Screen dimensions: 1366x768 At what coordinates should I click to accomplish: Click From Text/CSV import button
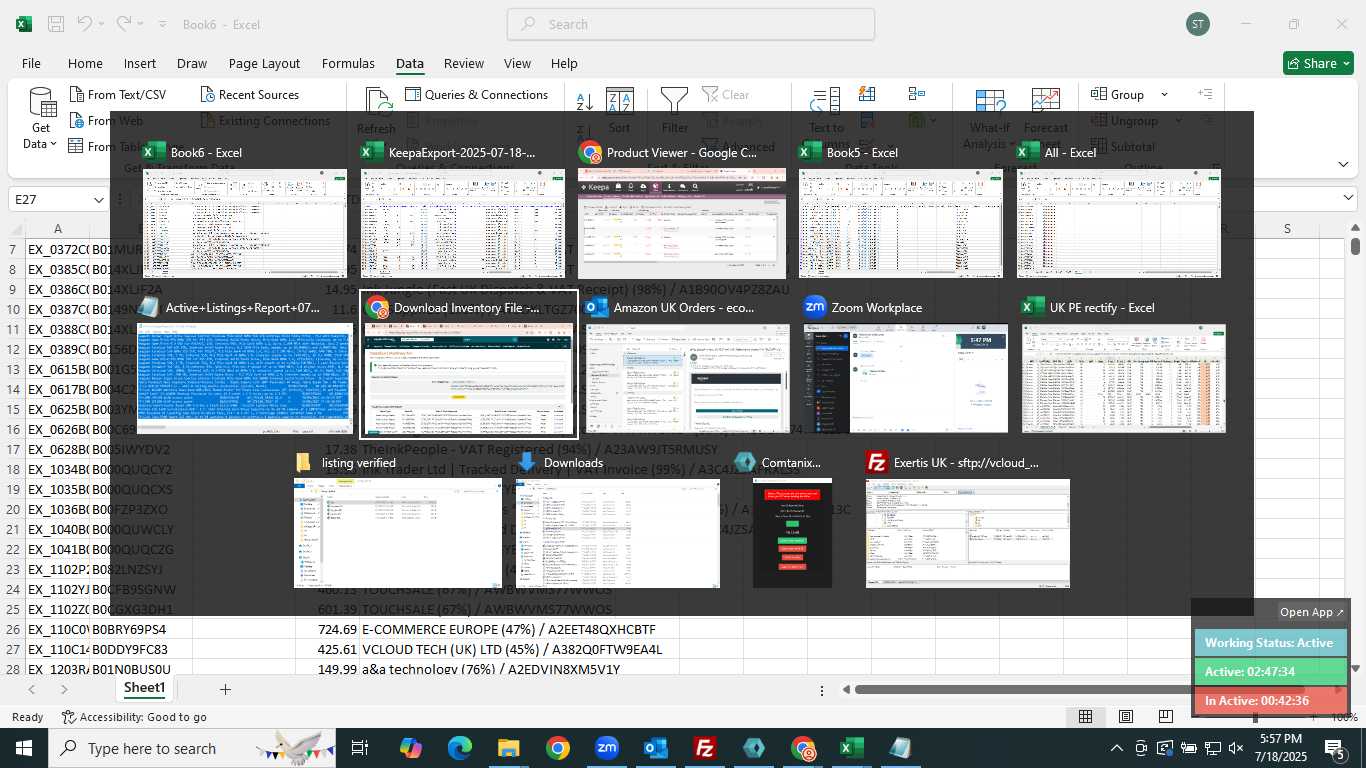tap(118, 94)
